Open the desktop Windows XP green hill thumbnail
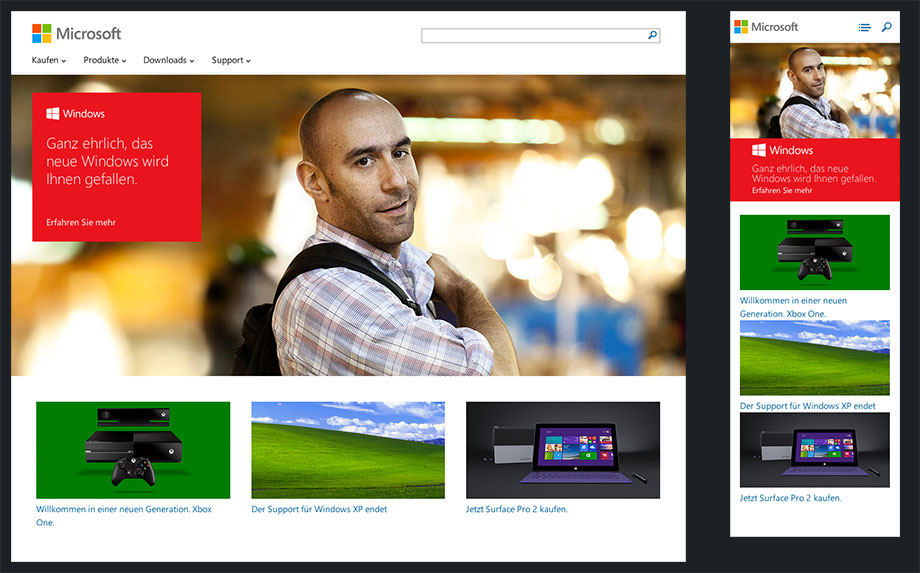The height and width of the screenshot is (573, 920). tap(348, 450)
